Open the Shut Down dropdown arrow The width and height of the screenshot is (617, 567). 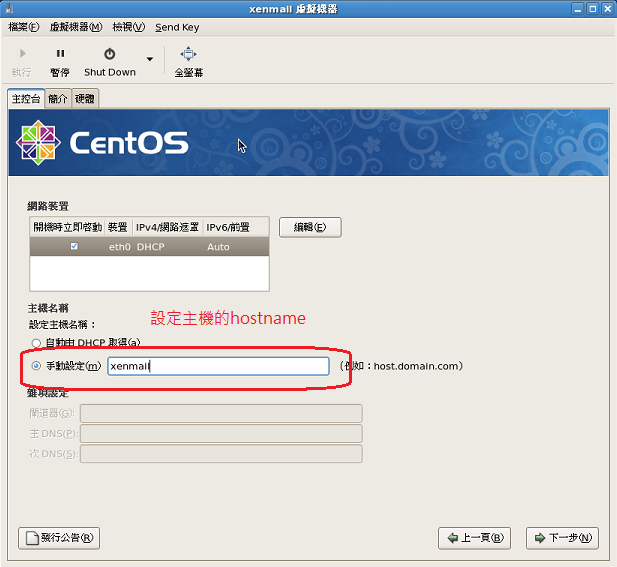tap(150, 59)
